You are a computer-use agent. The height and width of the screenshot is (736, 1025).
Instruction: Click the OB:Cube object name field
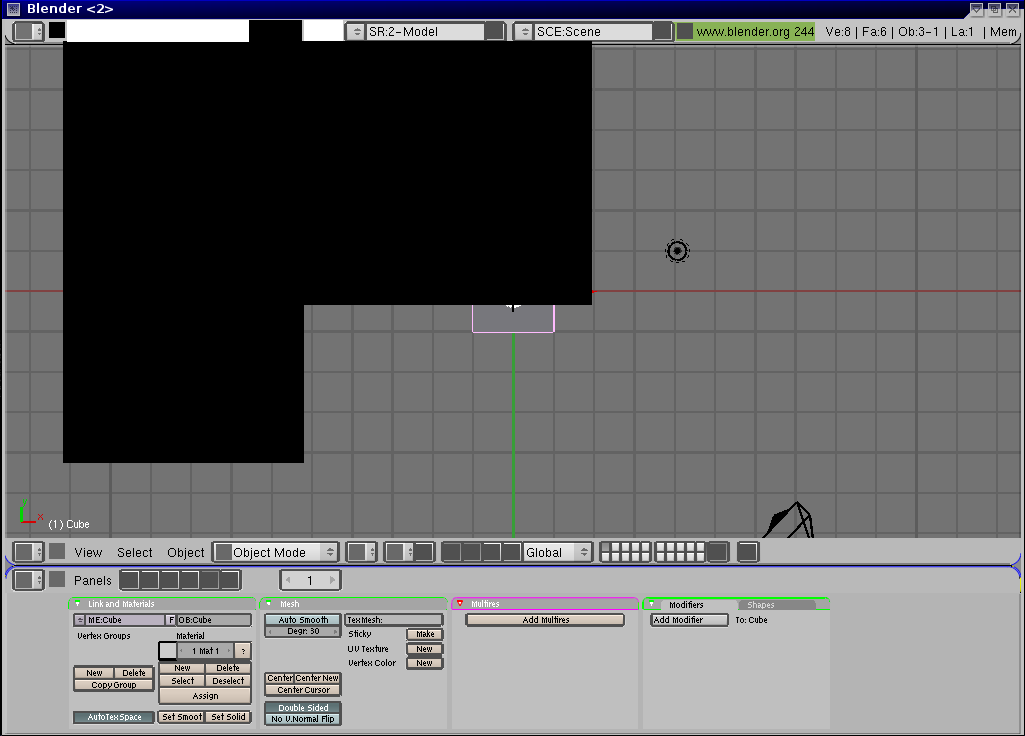pos(213,620)
